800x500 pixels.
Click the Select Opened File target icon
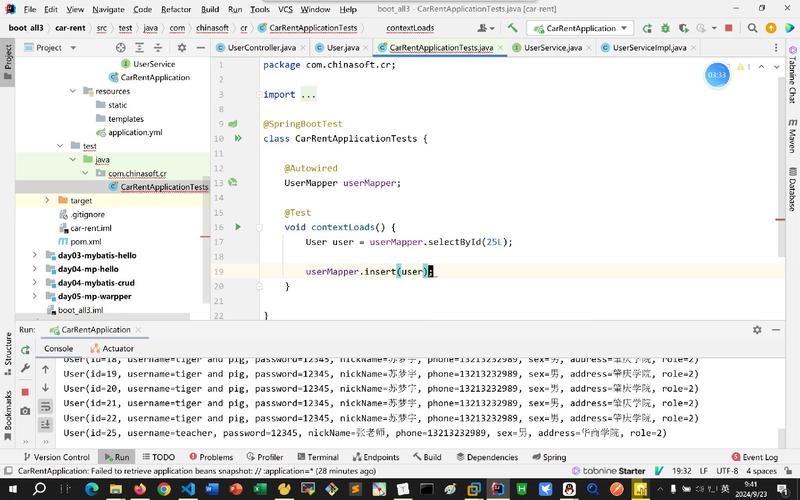[x=120, y=47]
